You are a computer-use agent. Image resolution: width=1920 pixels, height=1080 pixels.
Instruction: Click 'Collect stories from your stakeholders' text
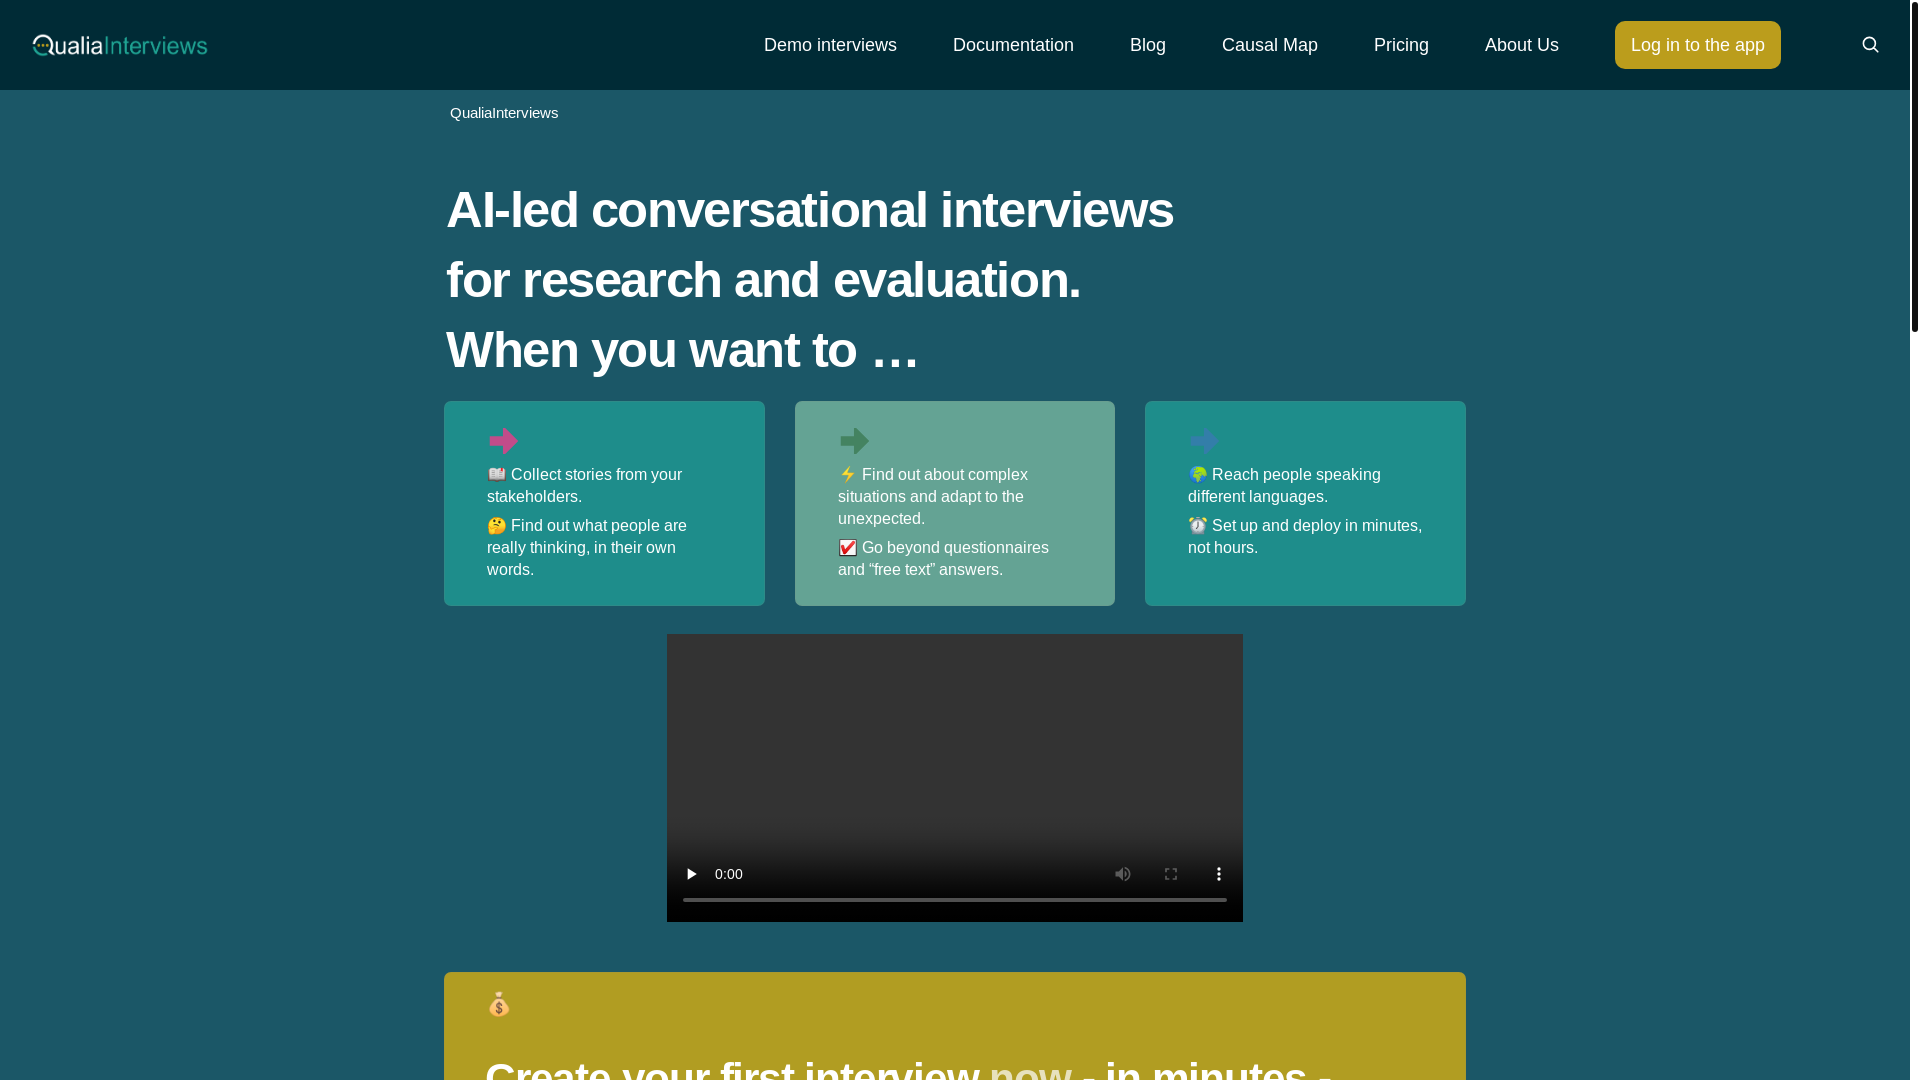[585, 486]
